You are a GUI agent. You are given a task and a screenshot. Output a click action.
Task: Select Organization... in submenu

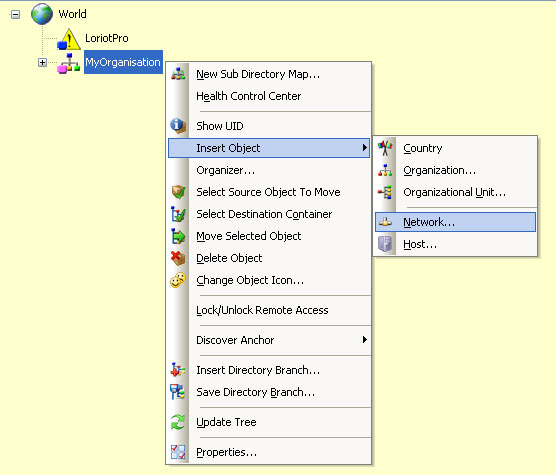pos(455,170)
